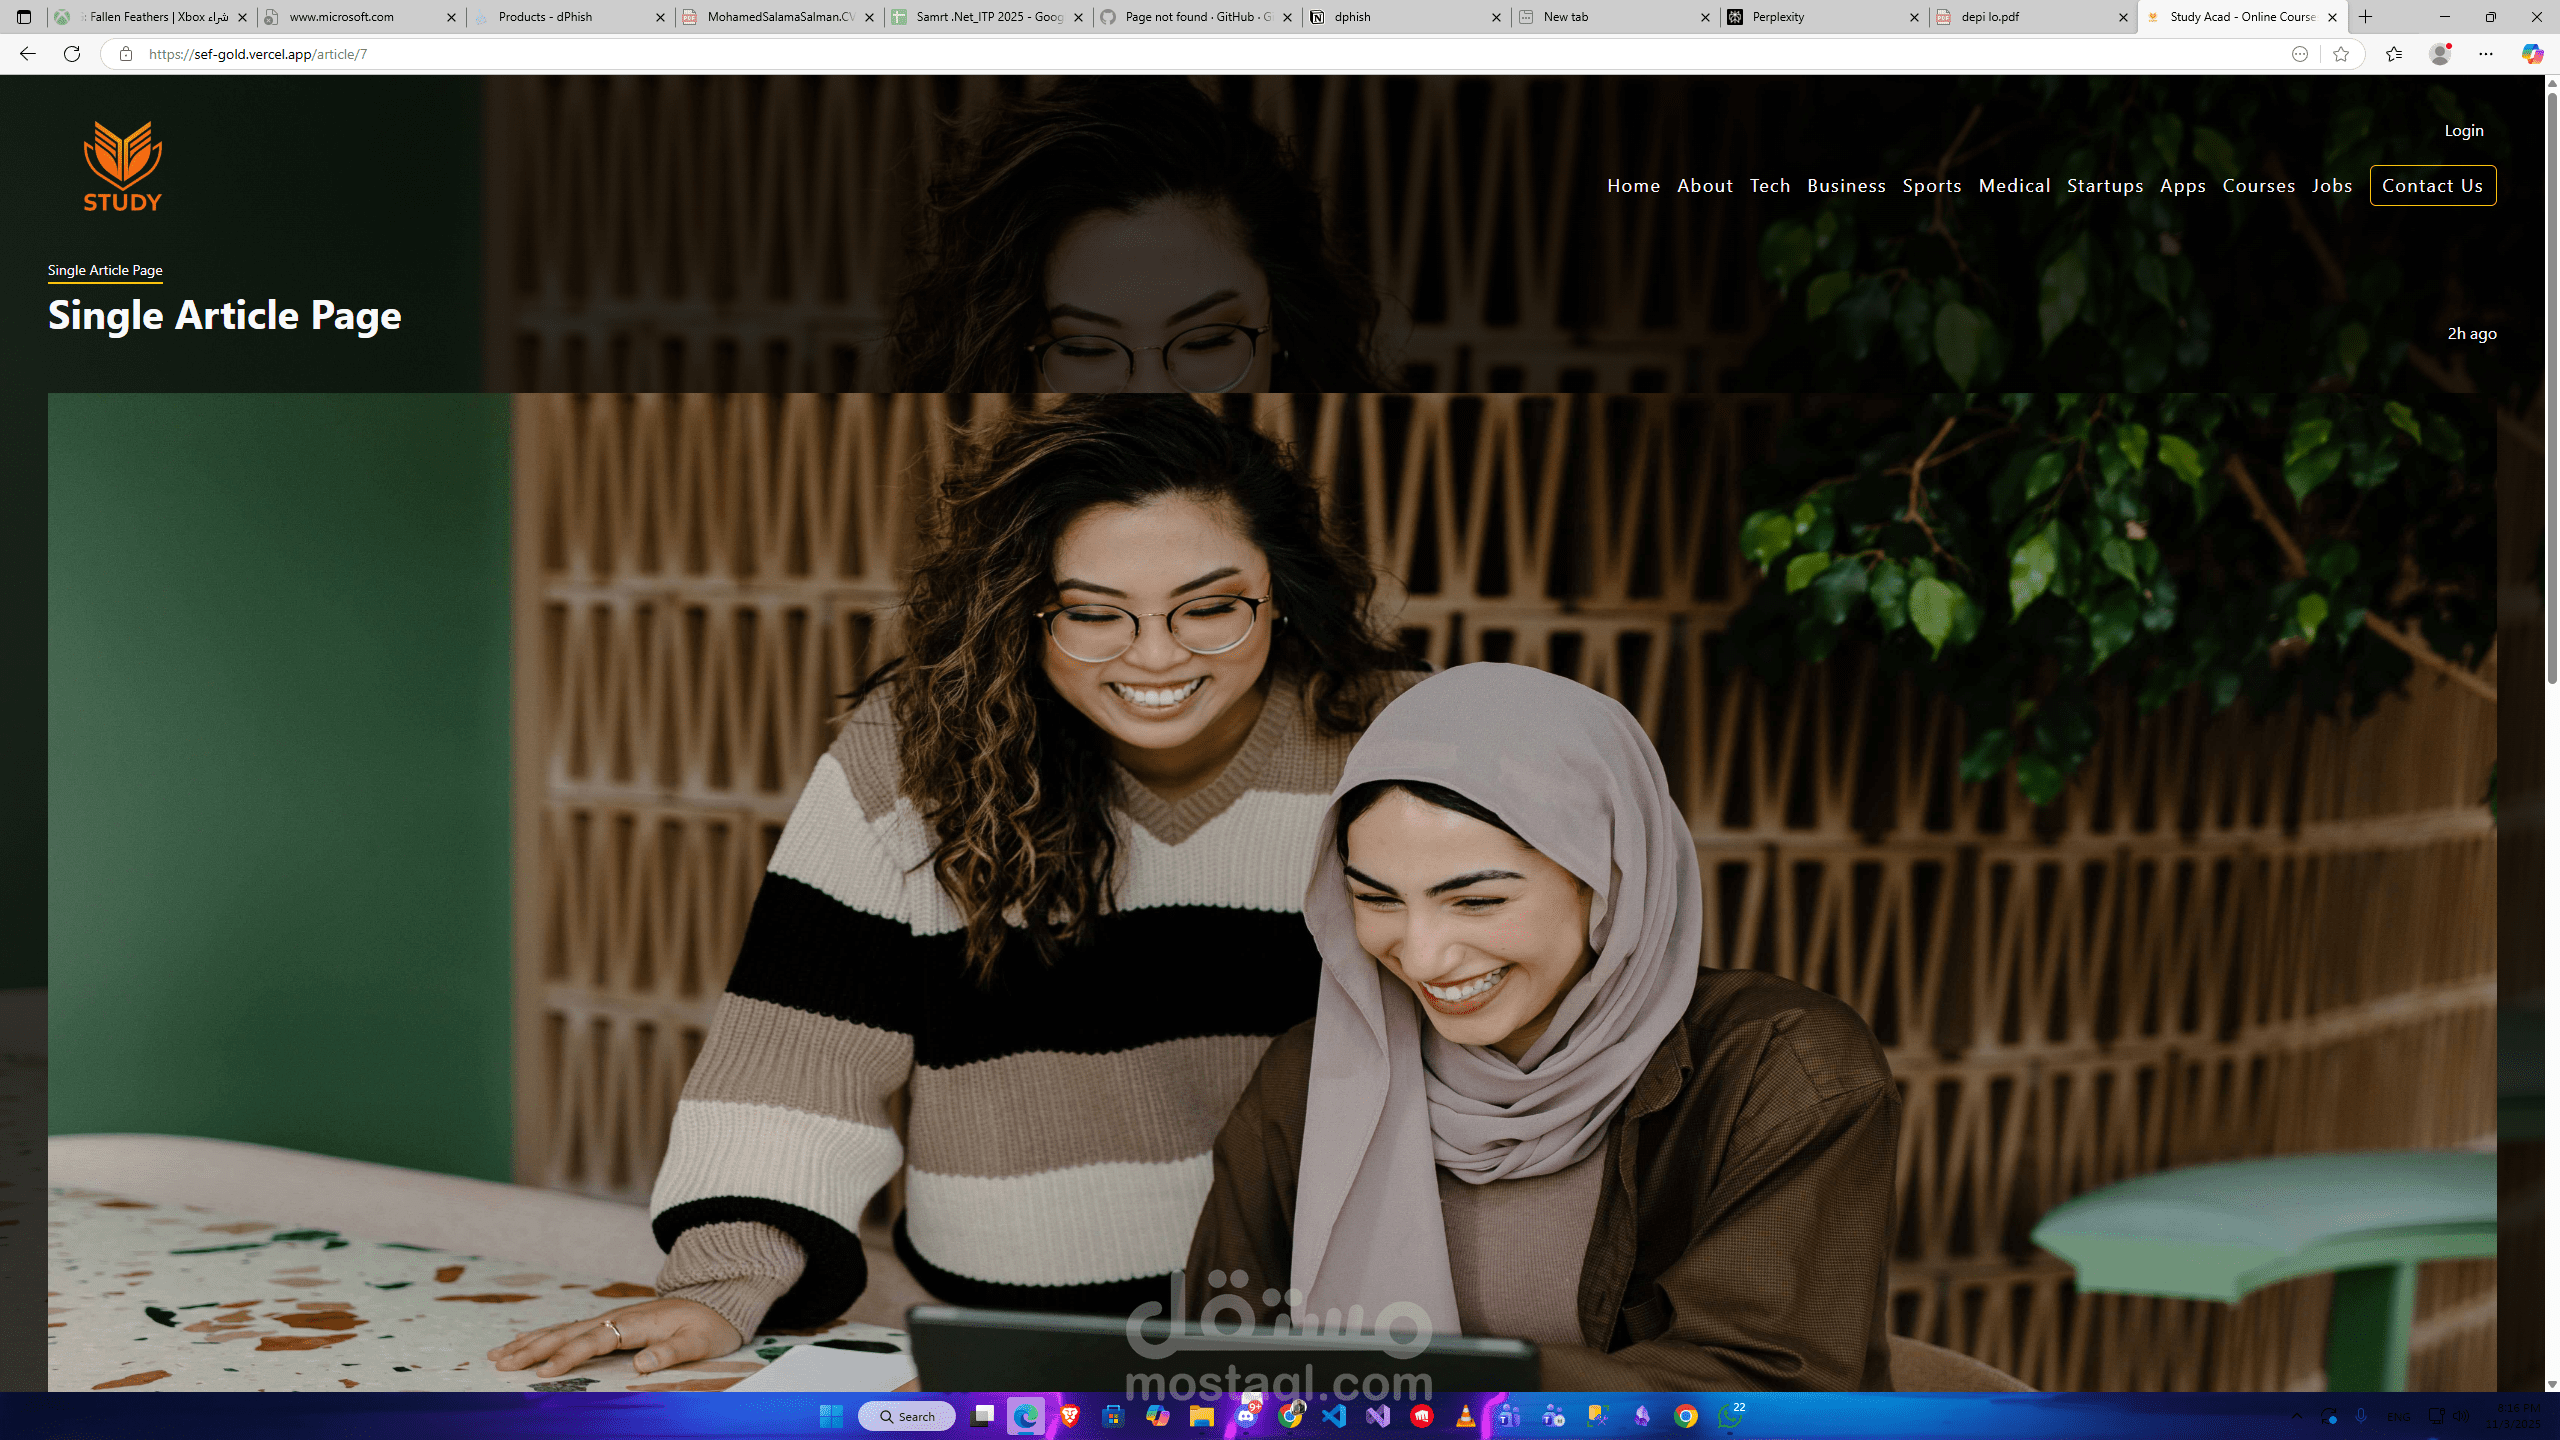The height and width of the screenshot is (1440, 2560).
Task: Click the browser profile avatar
Action: (2440, 54)
